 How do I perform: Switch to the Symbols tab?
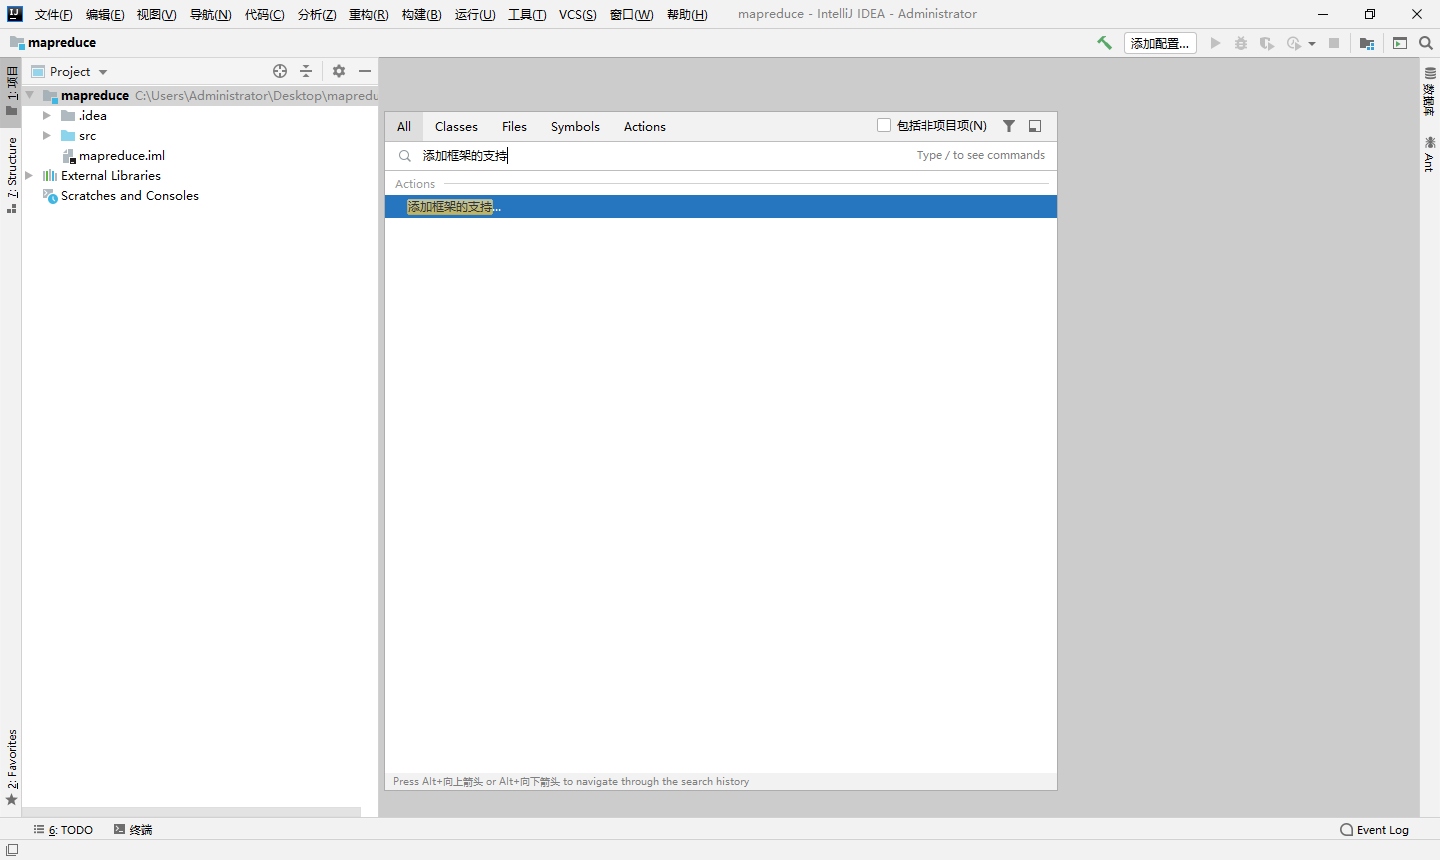575,126
